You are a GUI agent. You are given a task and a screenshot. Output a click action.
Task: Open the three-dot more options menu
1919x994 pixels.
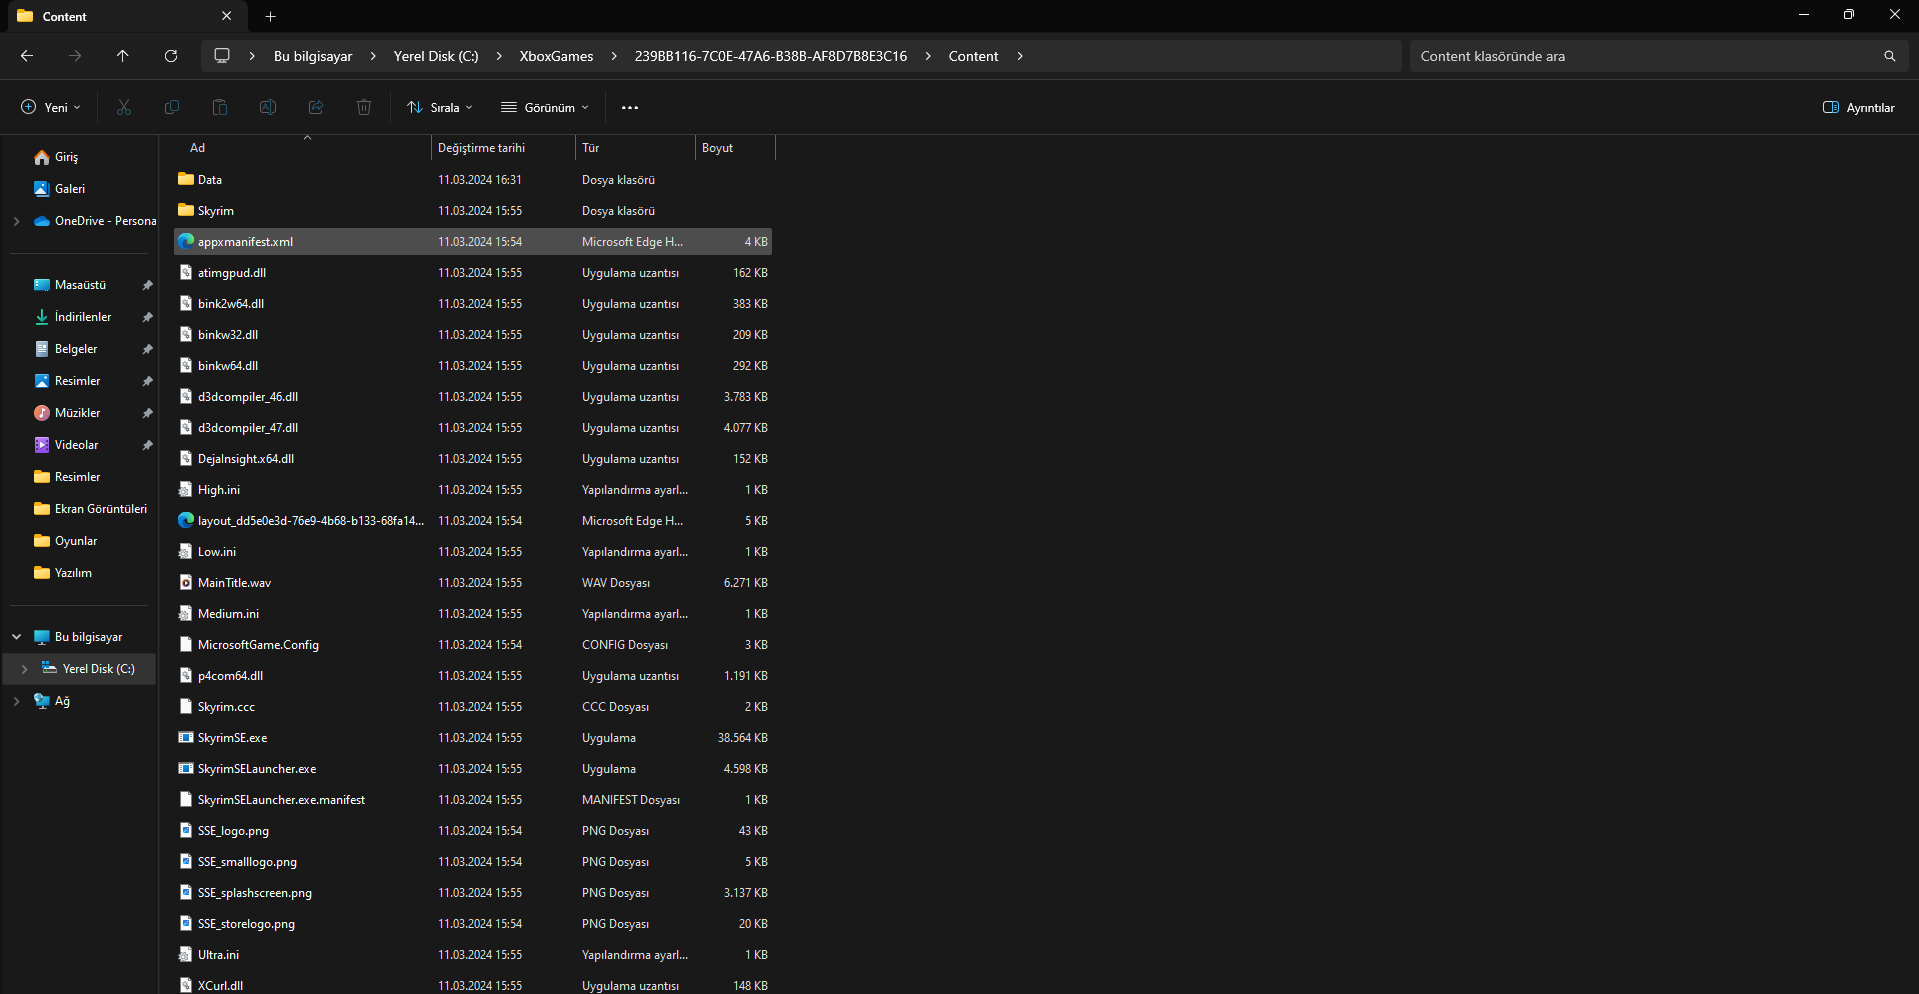630,107
